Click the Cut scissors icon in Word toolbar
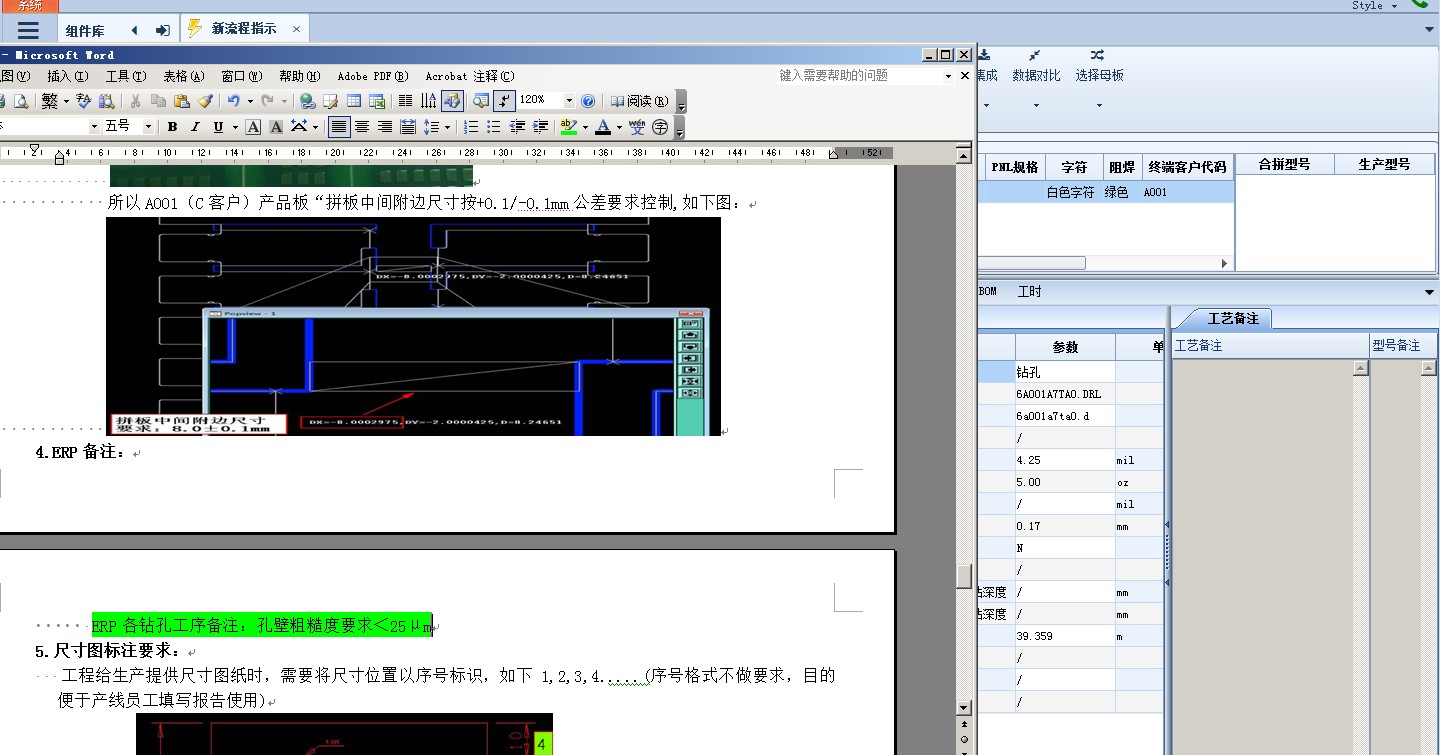Viewport: 1440px width, 755px height. click(x=136, y=101)
